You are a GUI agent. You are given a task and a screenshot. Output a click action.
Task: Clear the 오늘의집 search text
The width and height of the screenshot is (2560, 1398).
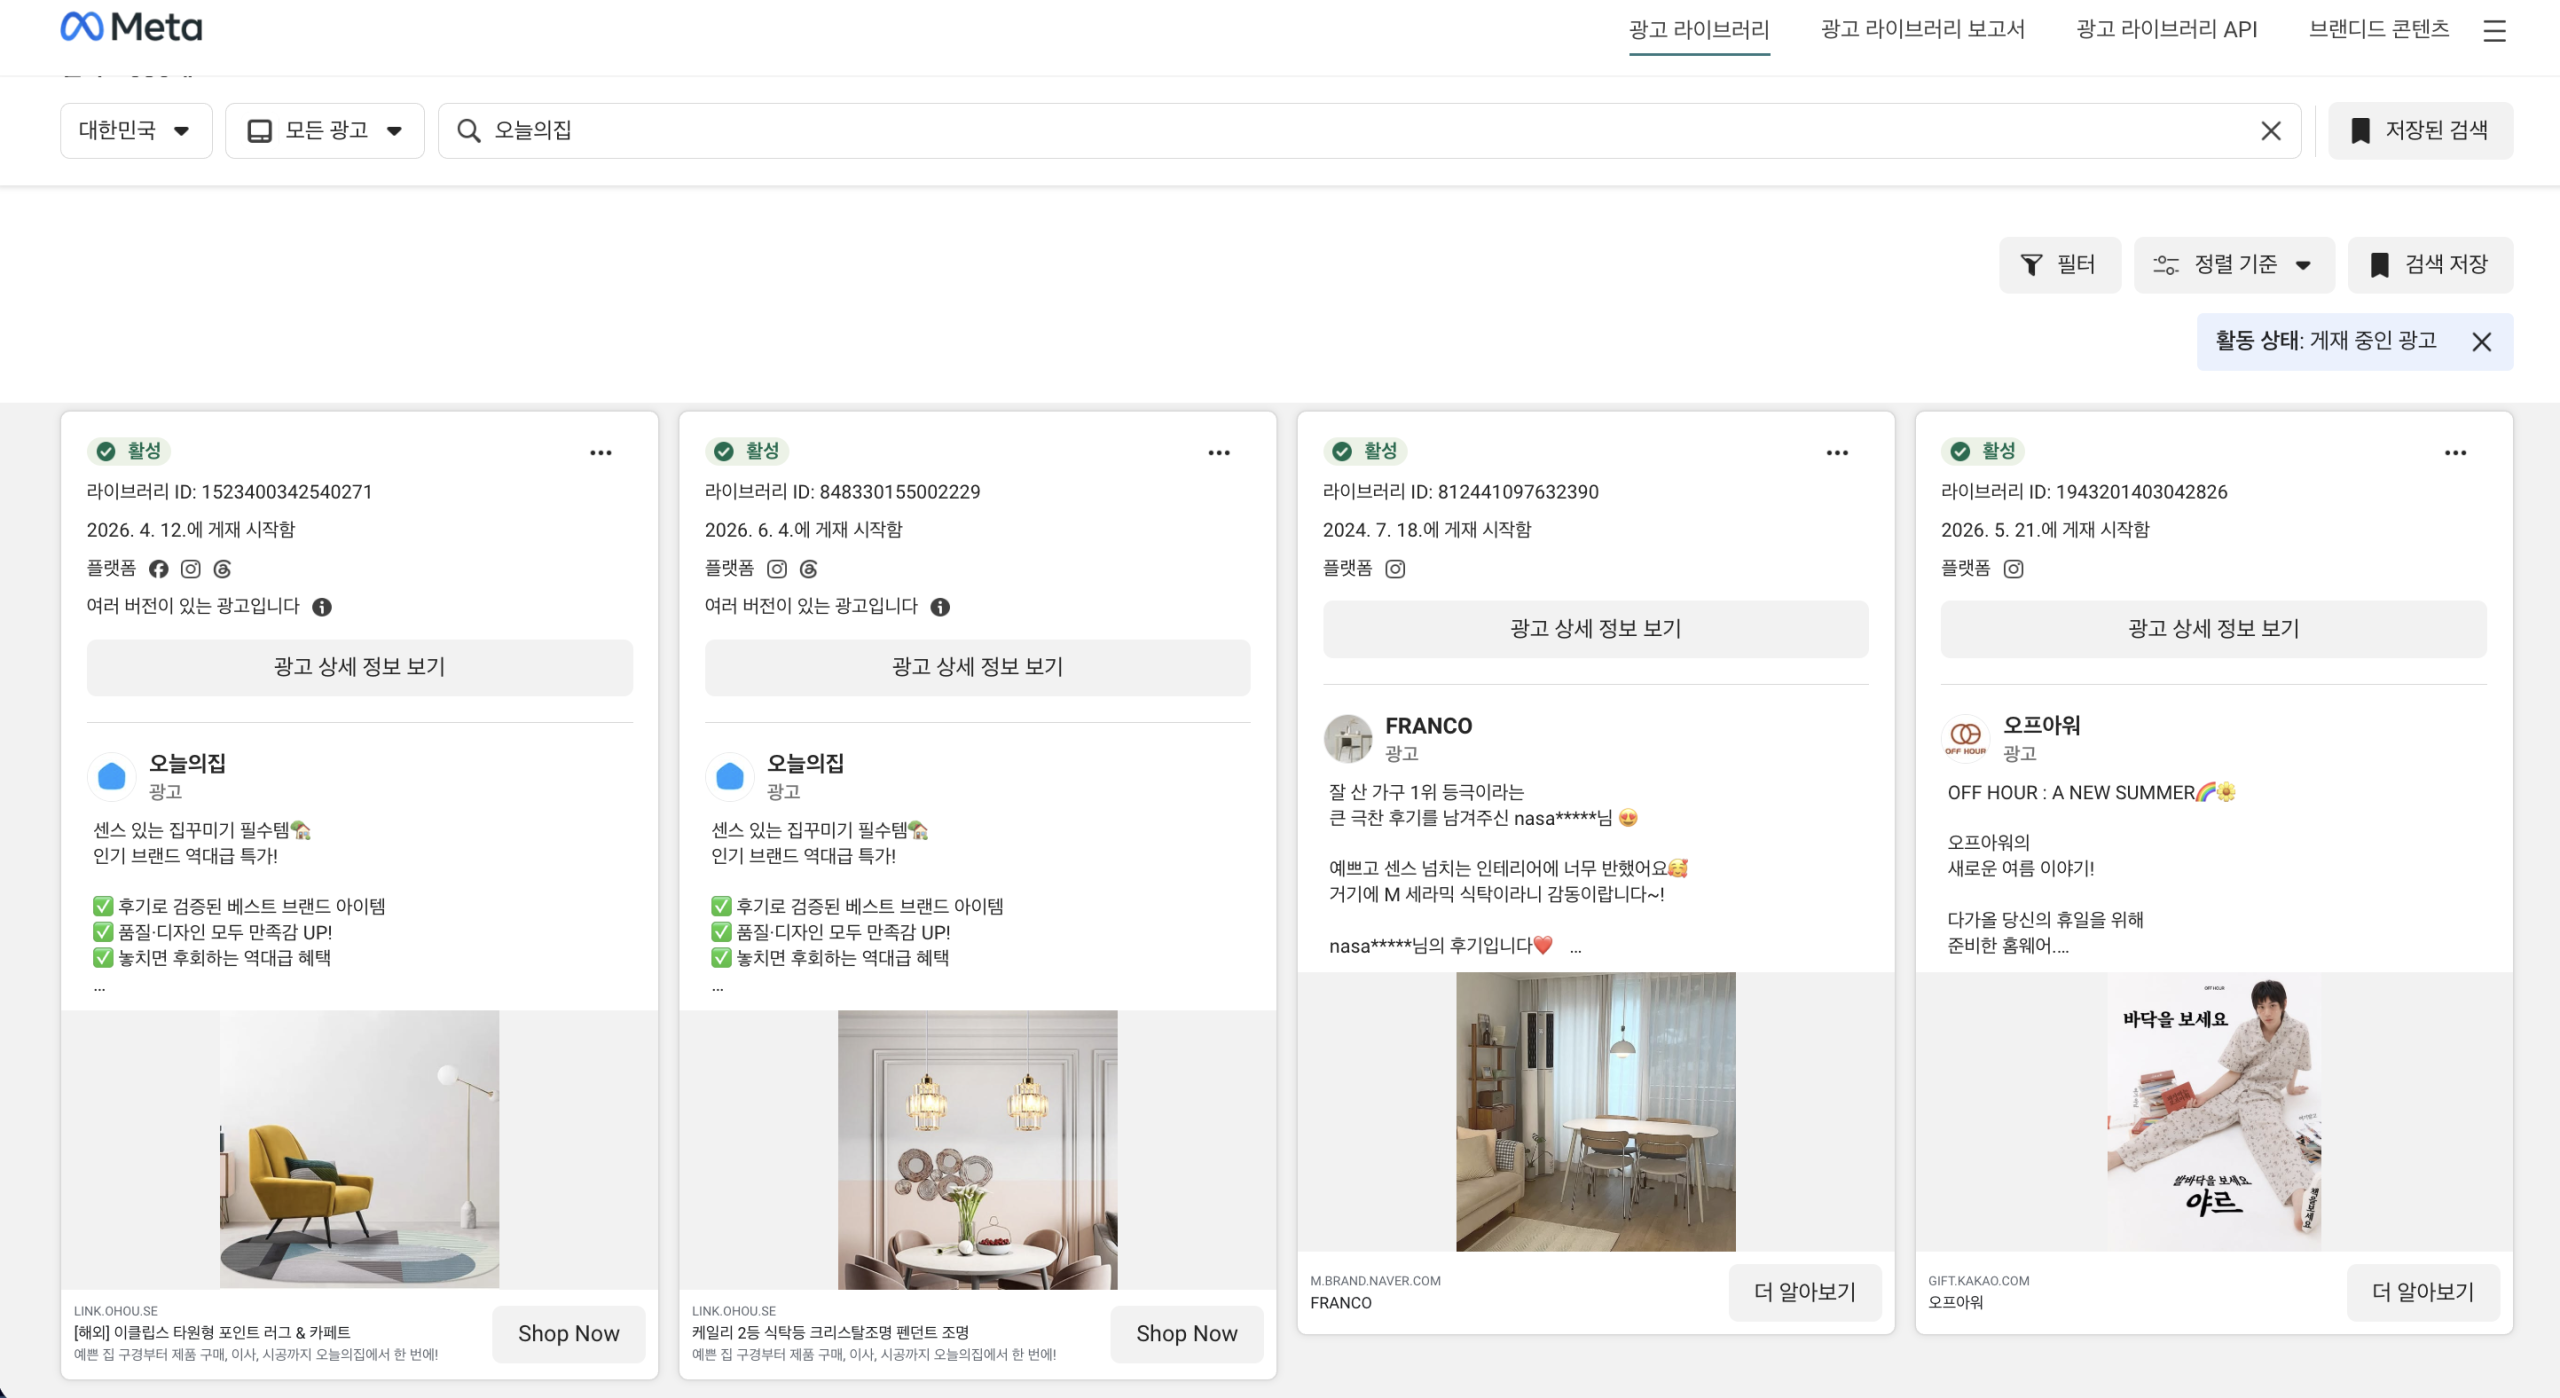click(2270, 131)
